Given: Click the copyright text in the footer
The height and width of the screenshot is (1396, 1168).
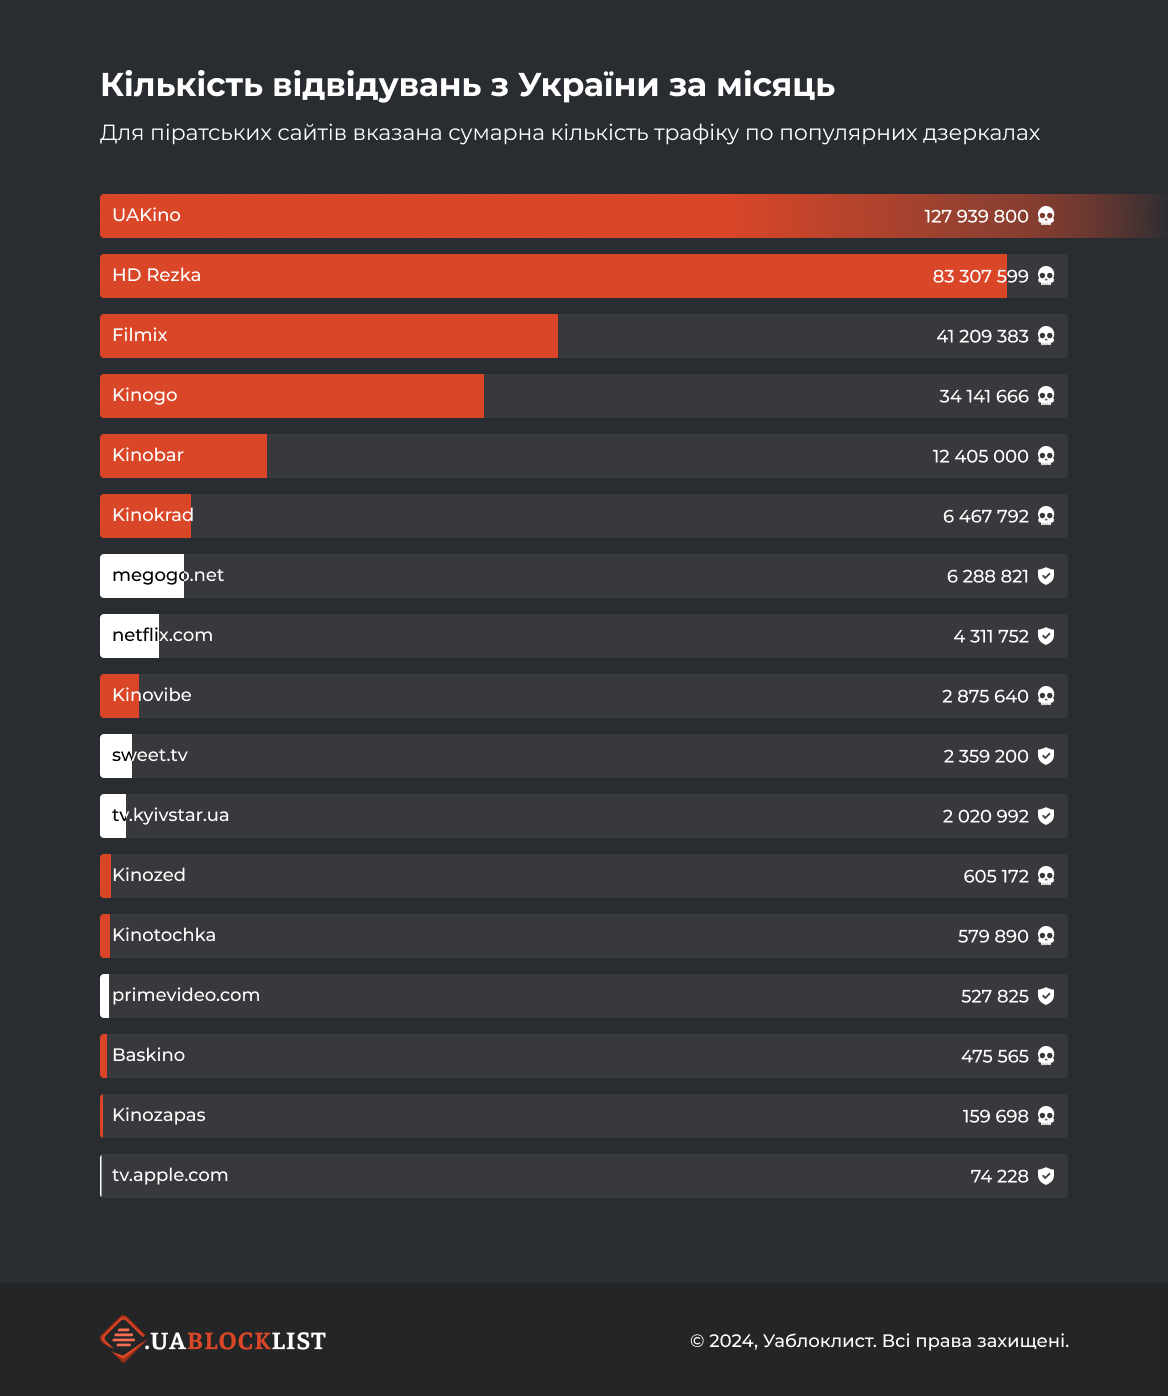Looking at the screenshot, I should point(879,1340).
